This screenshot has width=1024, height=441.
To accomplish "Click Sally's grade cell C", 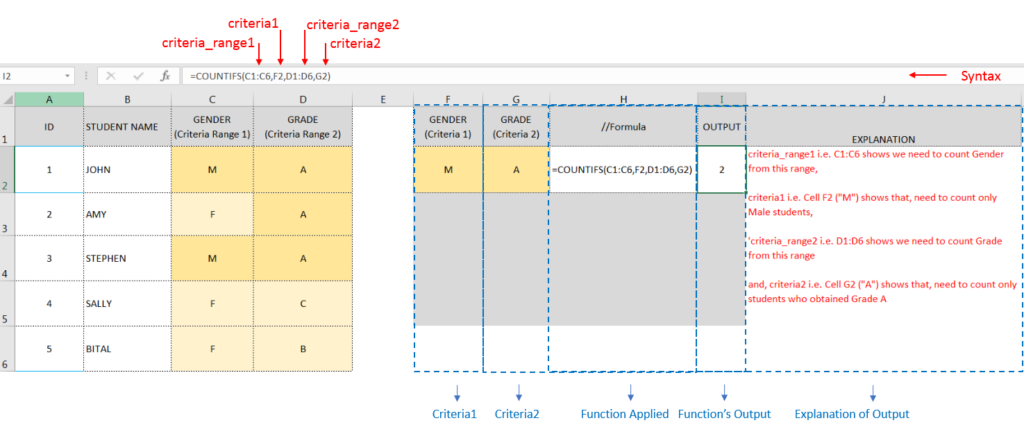I will pyautogui.click(x=303, y=304).
